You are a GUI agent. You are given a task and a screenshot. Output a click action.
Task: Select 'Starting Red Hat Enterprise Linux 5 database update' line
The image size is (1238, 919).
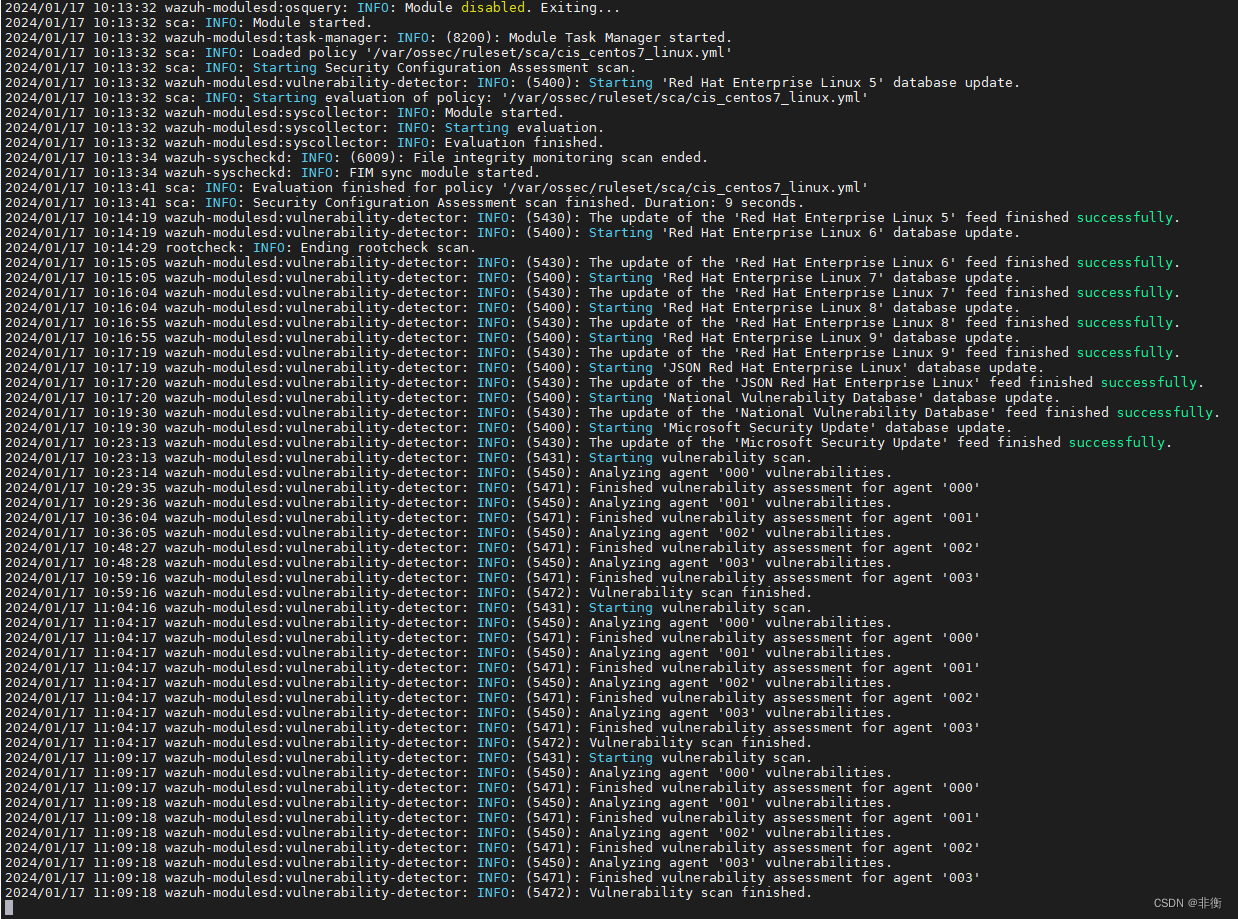512,83
